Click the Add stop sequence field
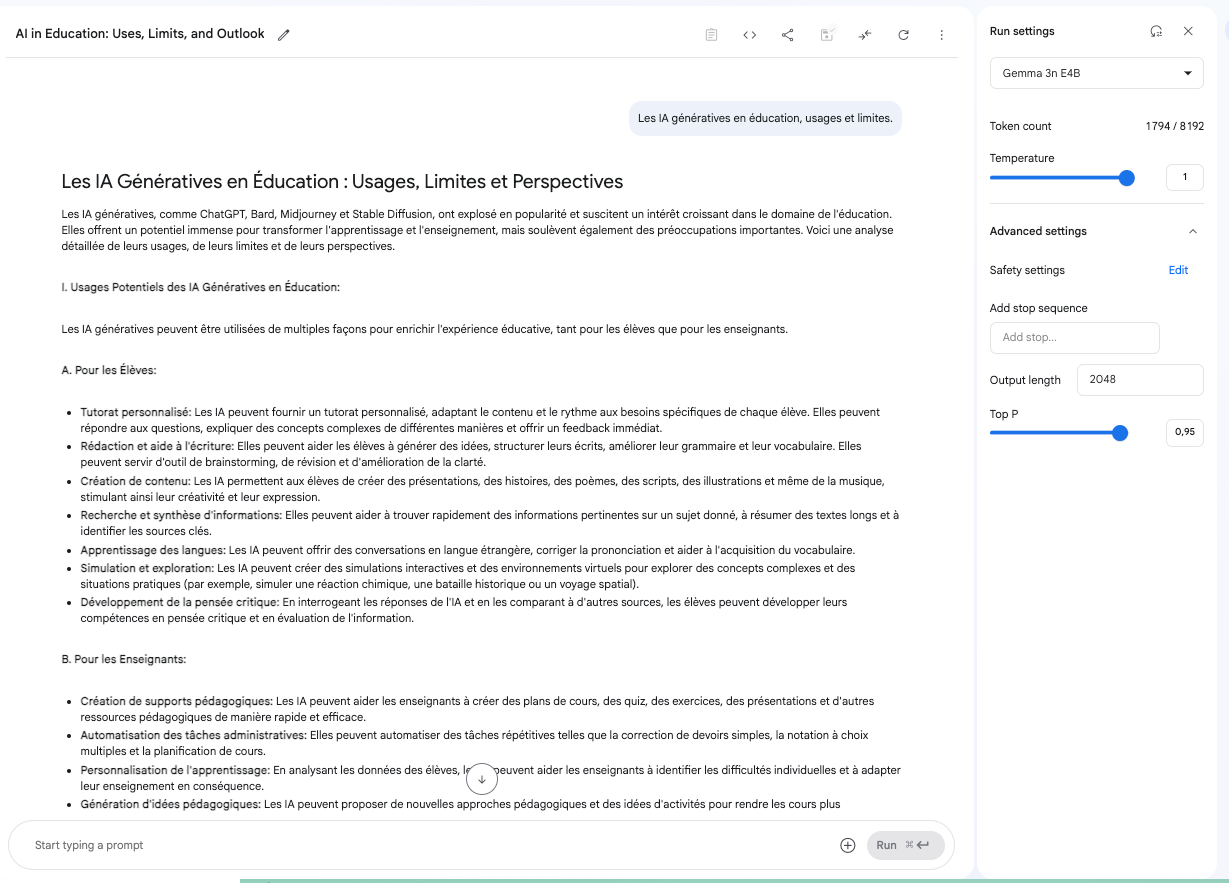The width and height of the screenshot is (1229, 883). [1074, 338]
